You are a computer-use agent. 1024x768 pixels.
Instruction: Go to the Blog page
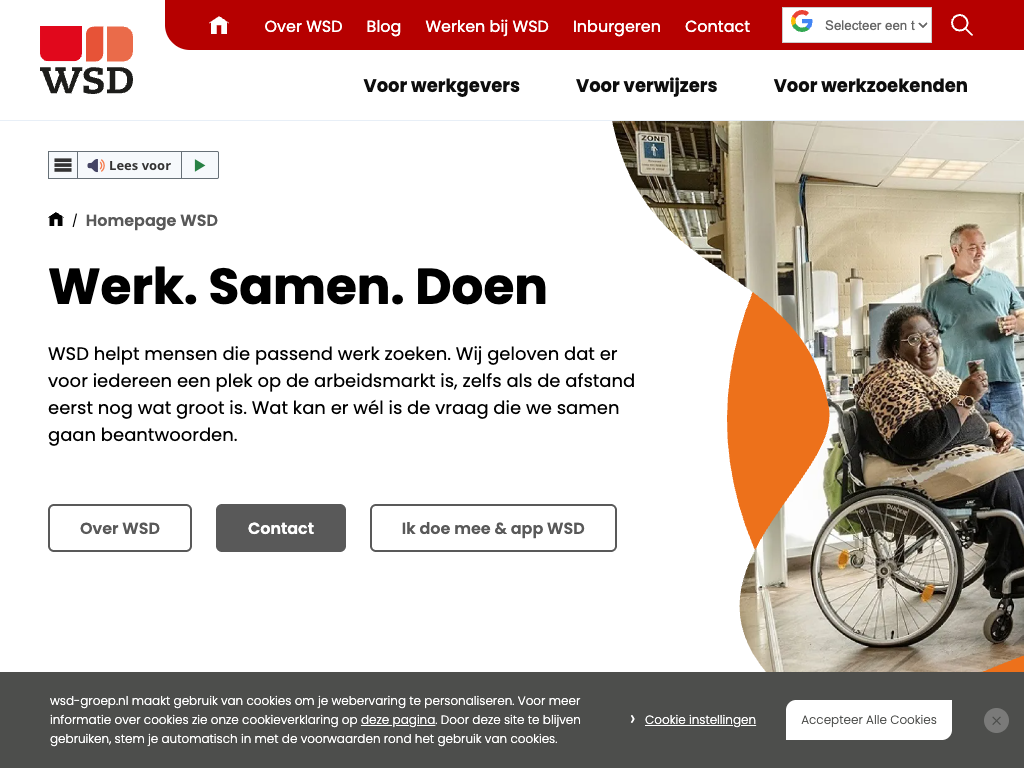383,26
